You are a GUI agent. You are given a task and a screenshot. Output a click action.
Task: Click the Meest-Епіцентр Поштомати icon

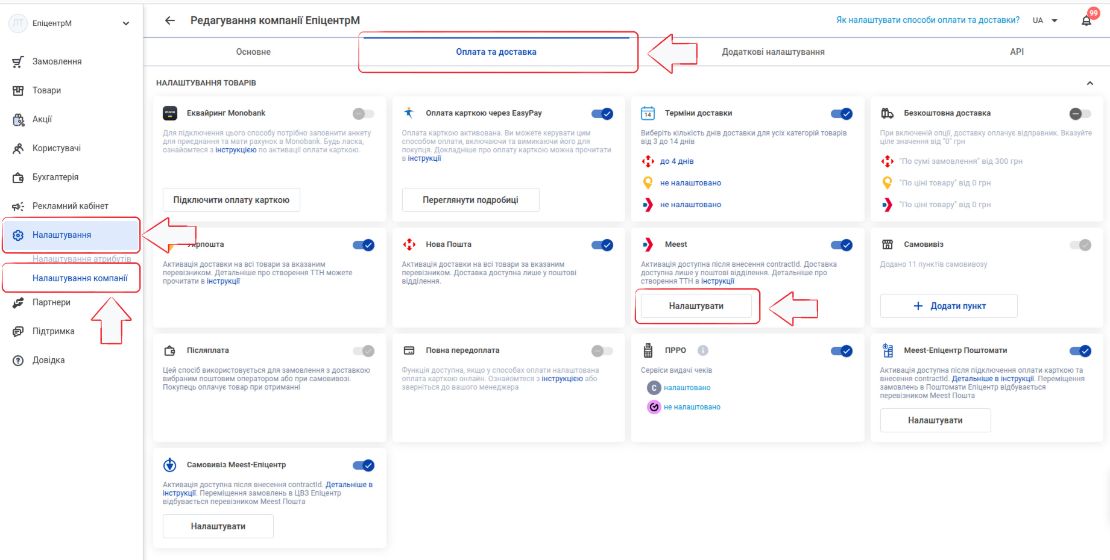pyautogui.click(x=888, y=350)
